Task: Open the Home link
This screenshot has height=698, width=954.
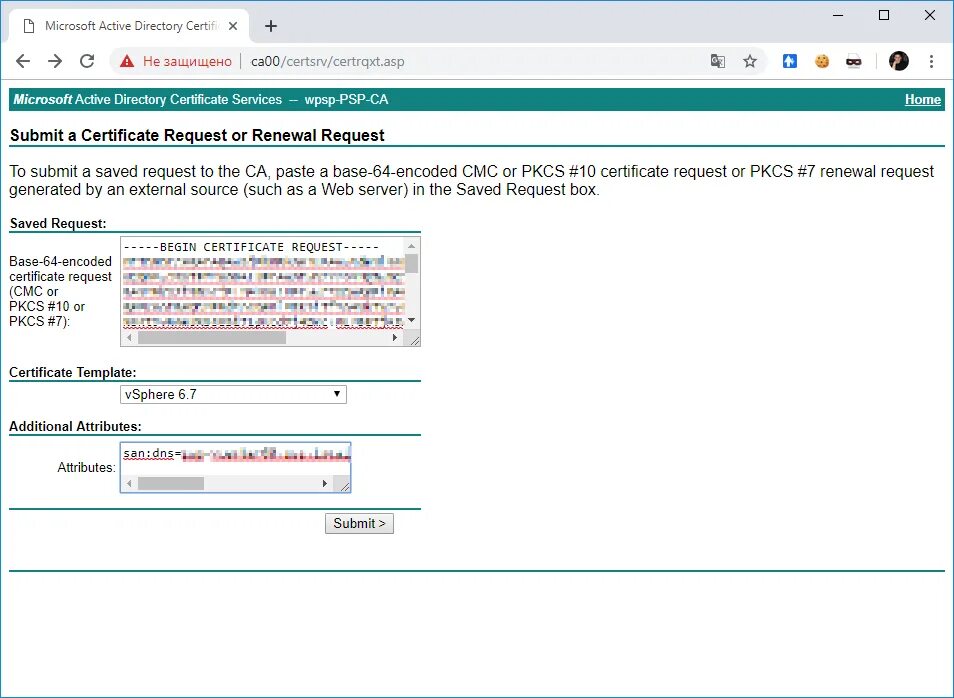Action: pyautogui.click(x=922, y=99)
